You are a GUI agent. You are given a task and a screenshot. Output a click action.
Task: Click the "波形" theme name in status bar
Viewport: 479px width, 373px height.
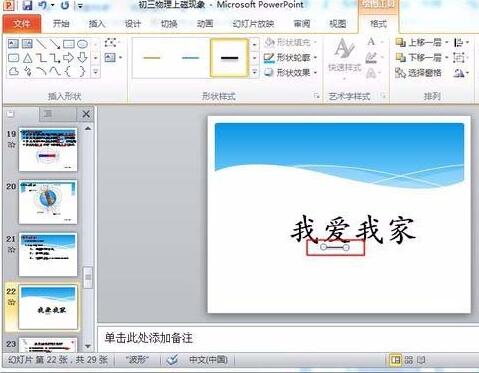tap(137, 360)
